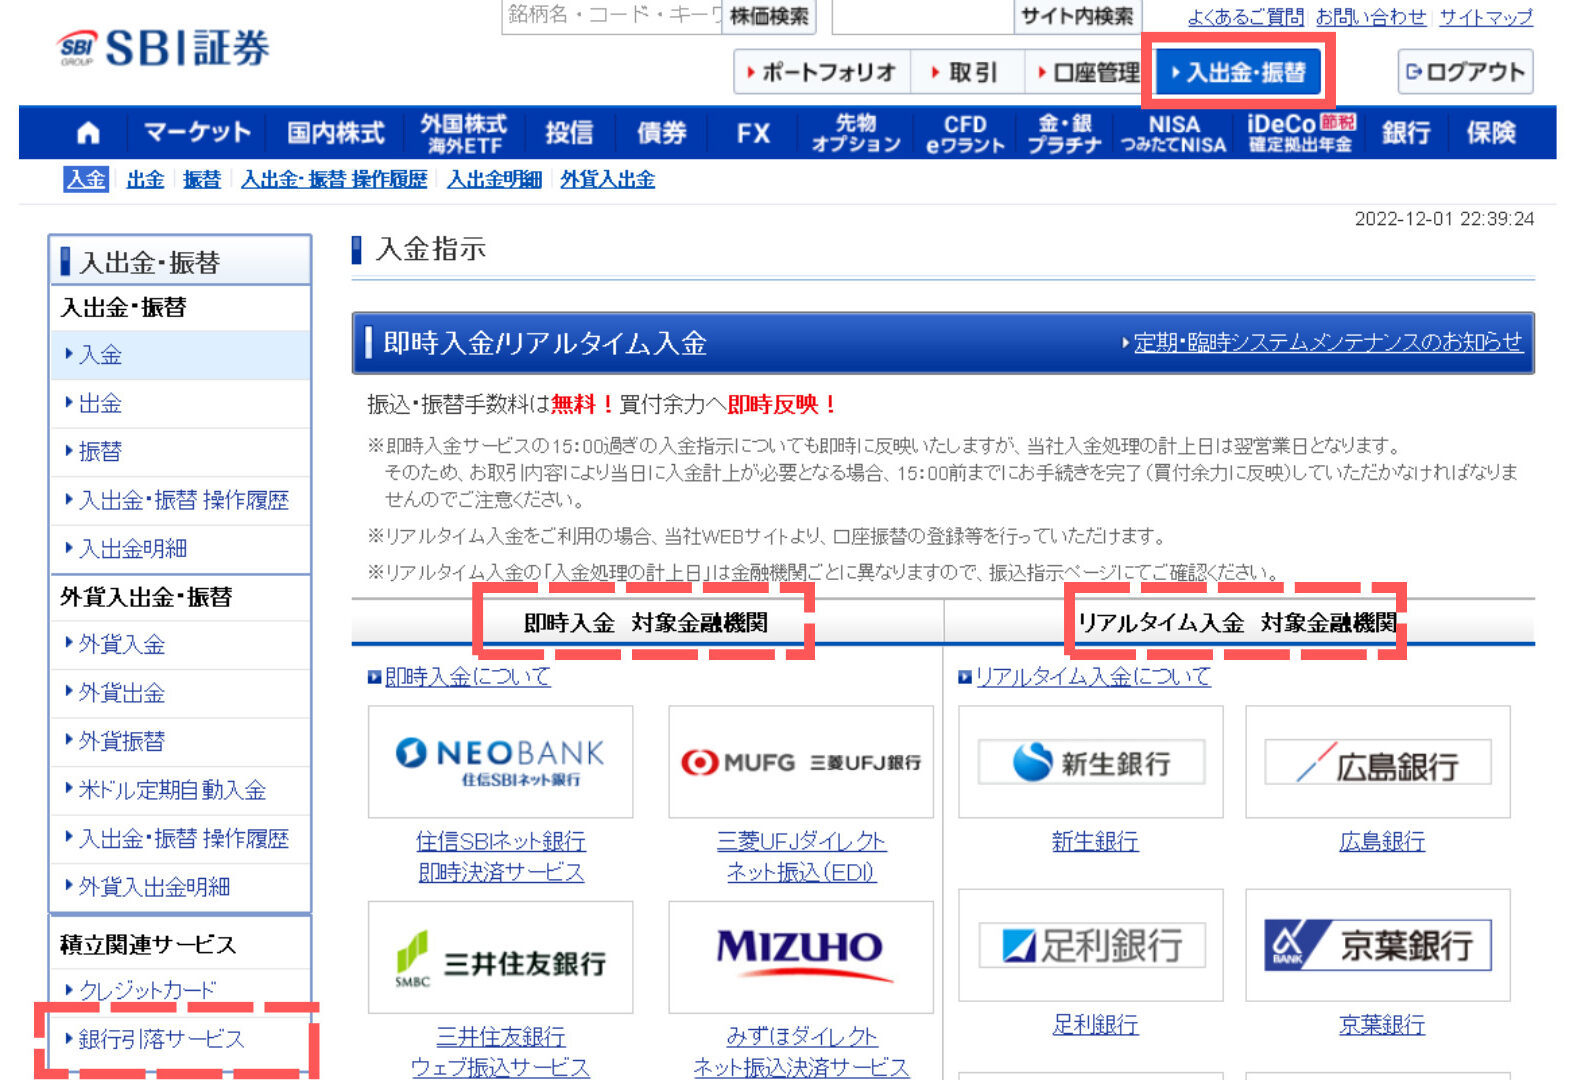Select 入金 in the left sidebar
The height and width of the screenshot is (1080, 1574).
(180, 355)
